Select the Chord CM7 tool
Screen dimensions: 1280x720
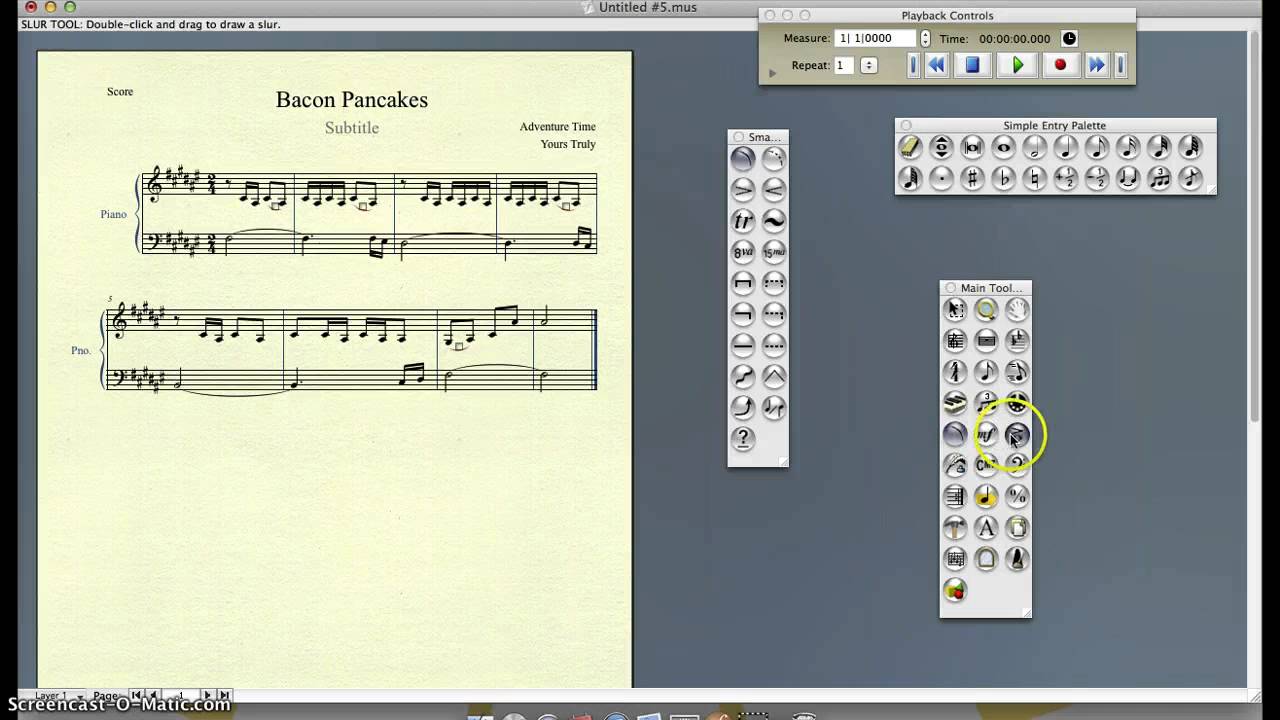(x=986, y=465)
